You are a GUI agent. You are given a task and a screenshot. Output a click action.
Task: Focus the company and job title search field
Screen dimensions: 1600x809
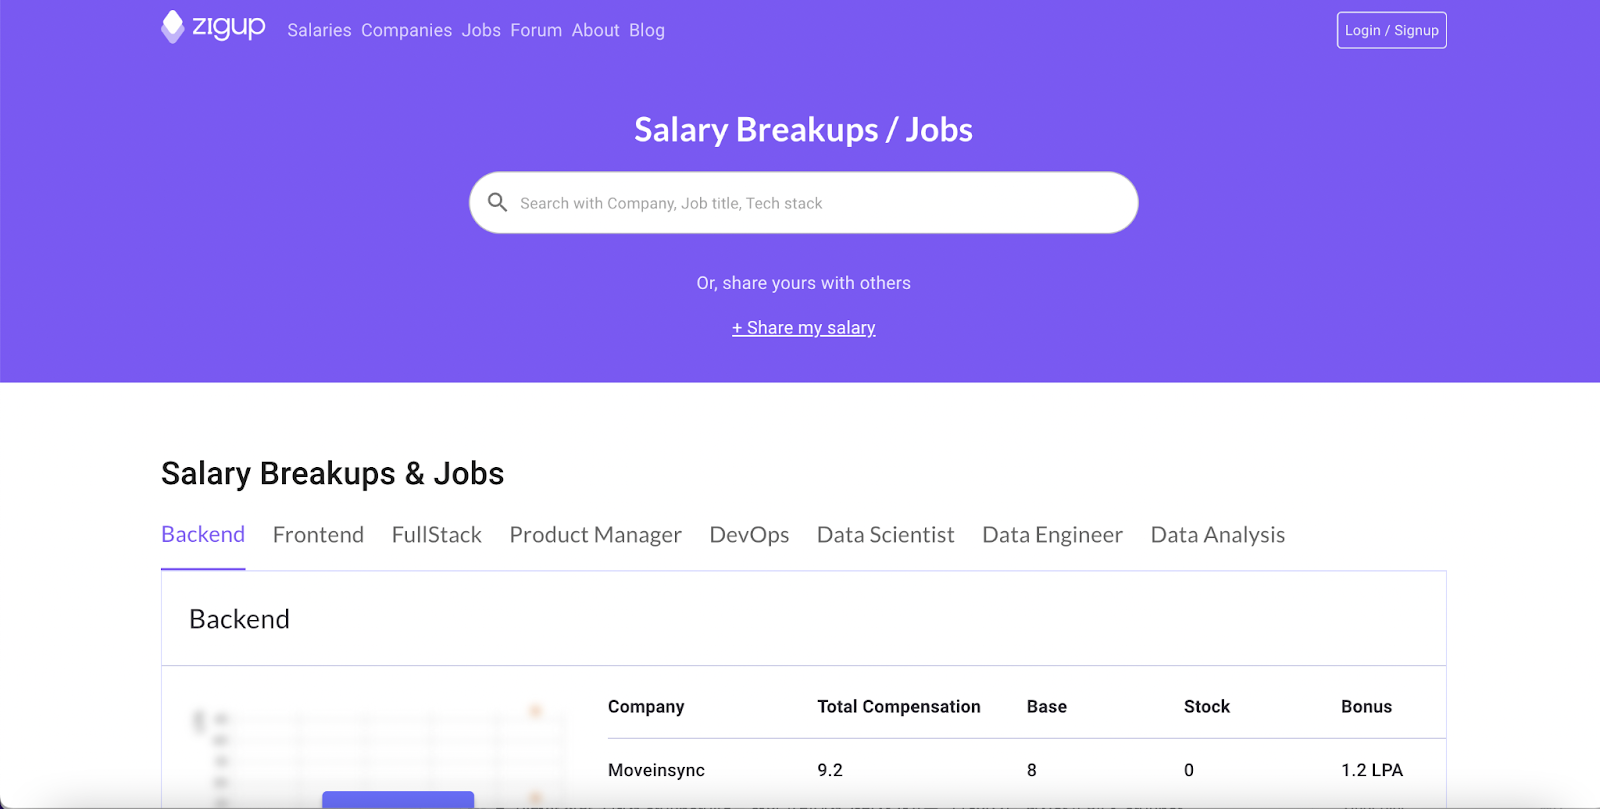pos(820,203)
